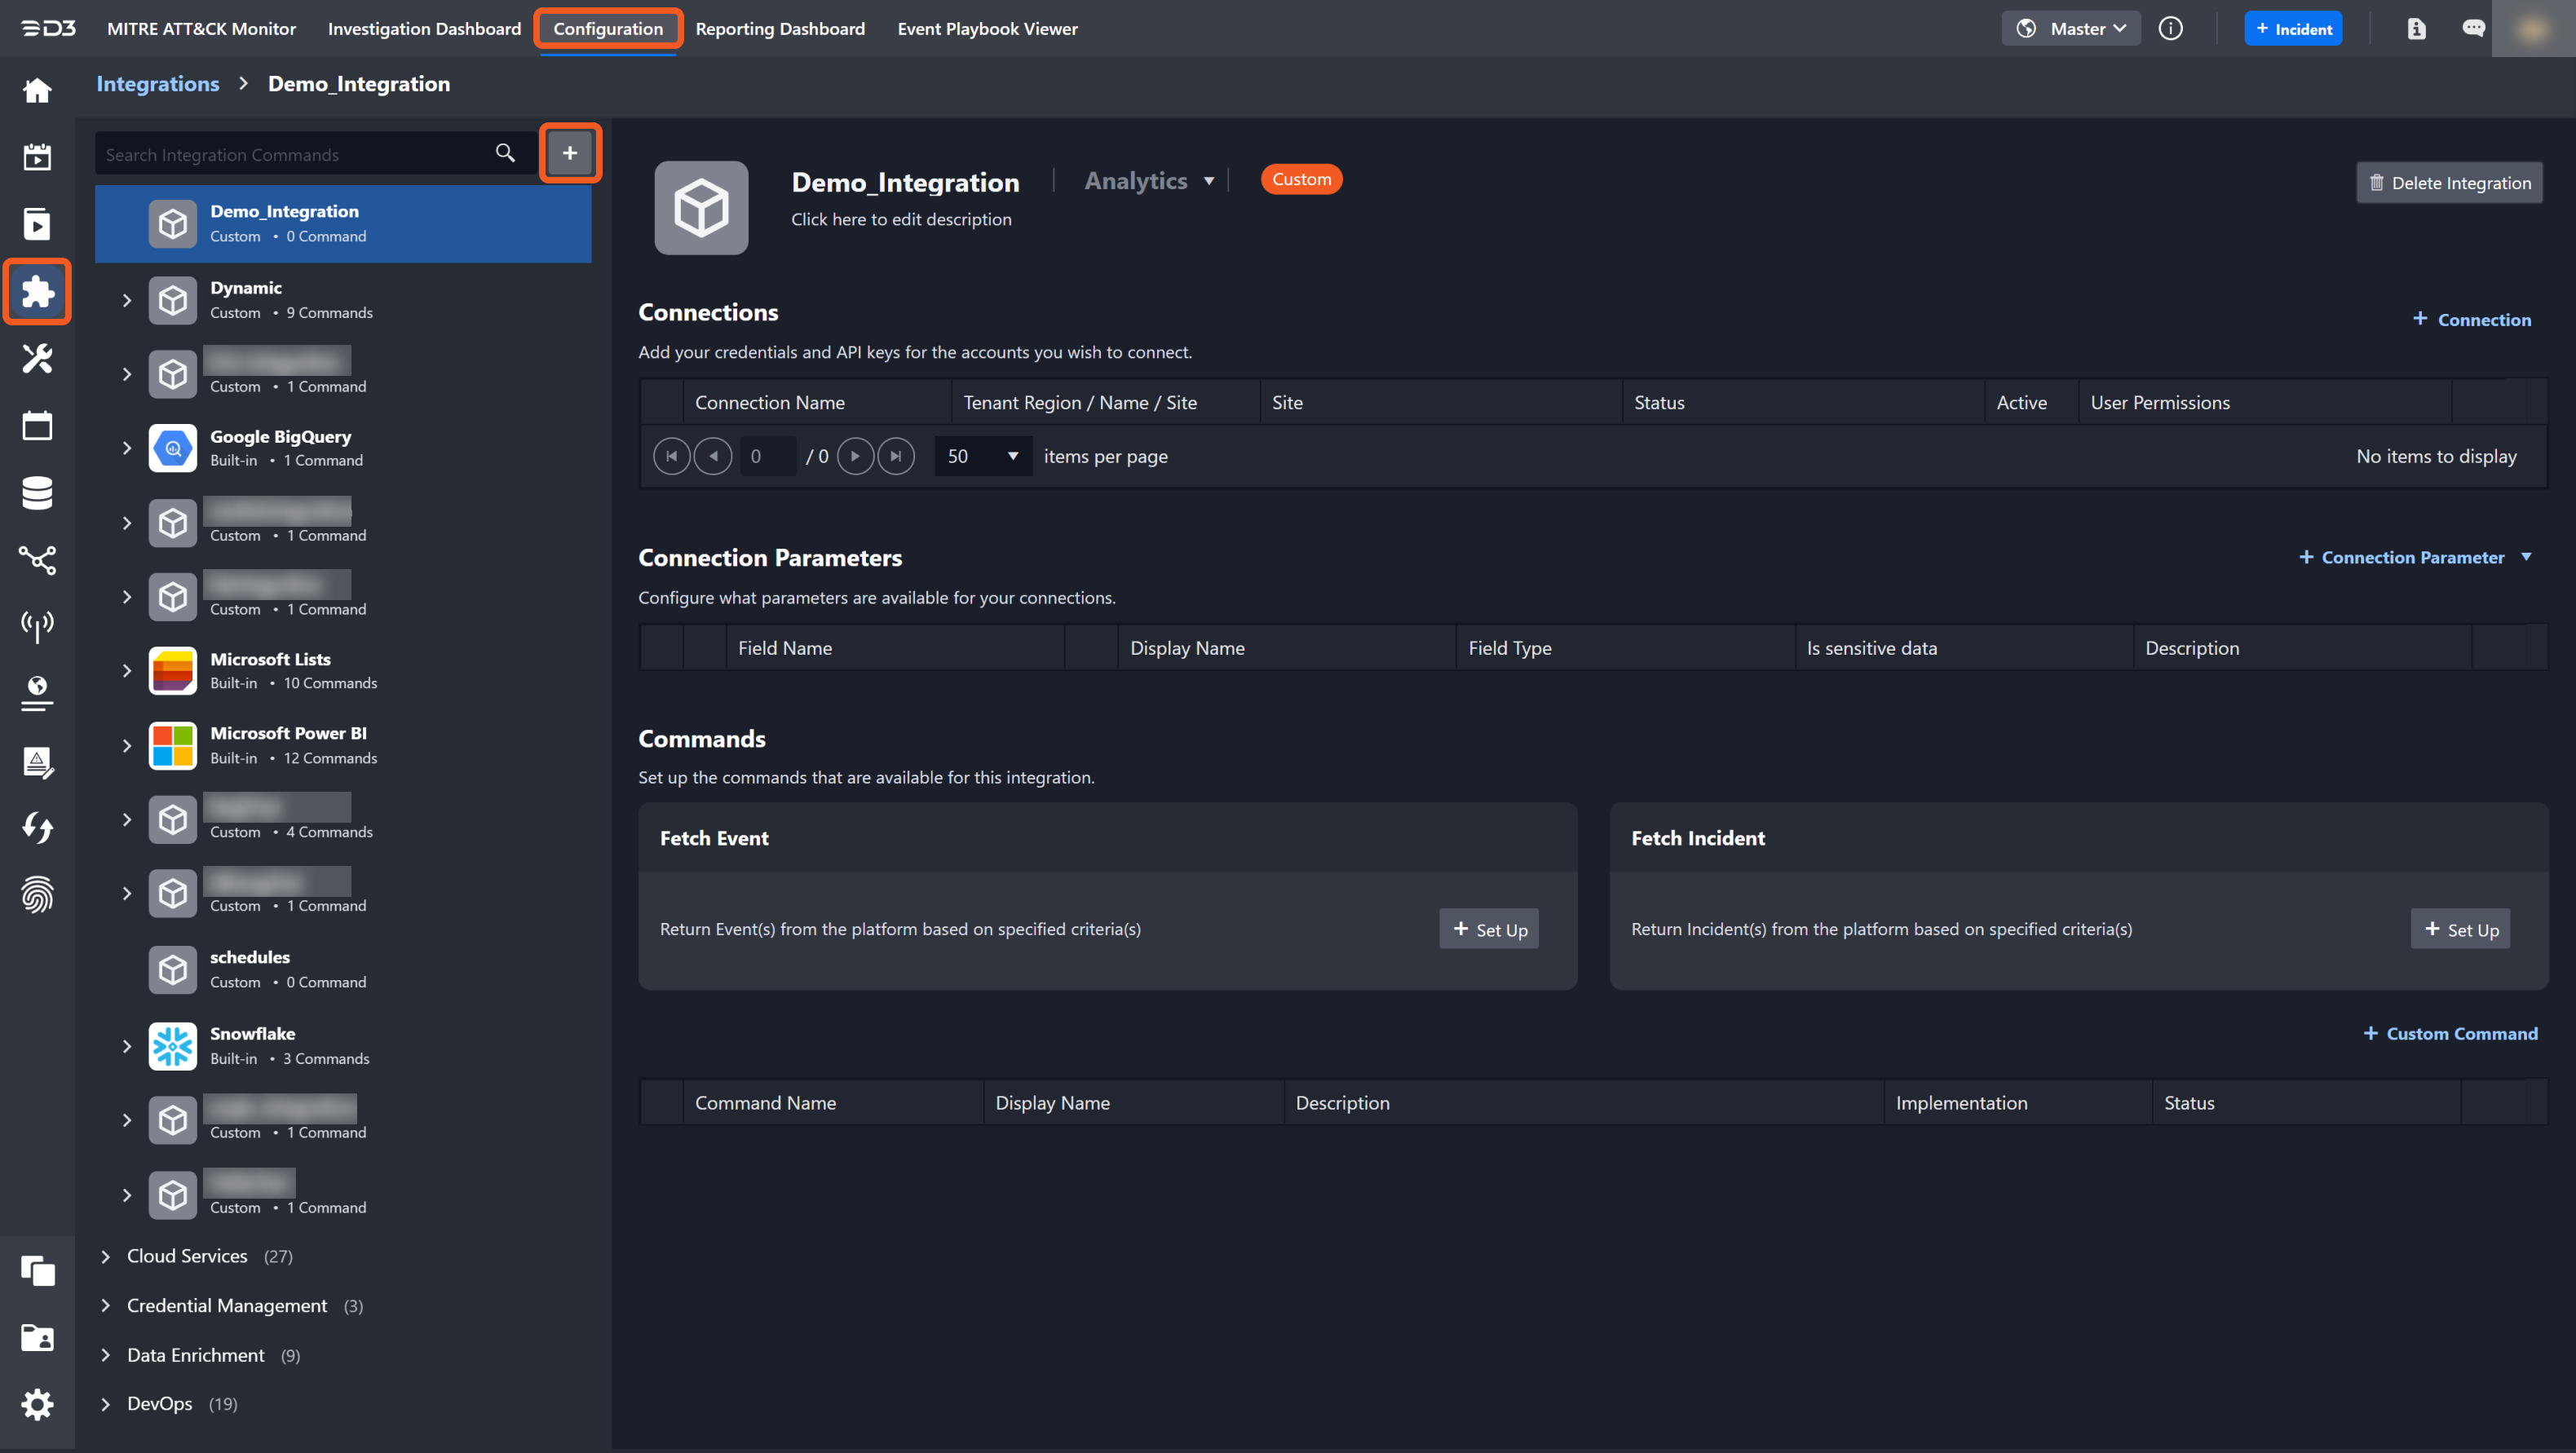Expand the Google BigQuery integration
This screenshot has height=1453, width=2576.
127,448
